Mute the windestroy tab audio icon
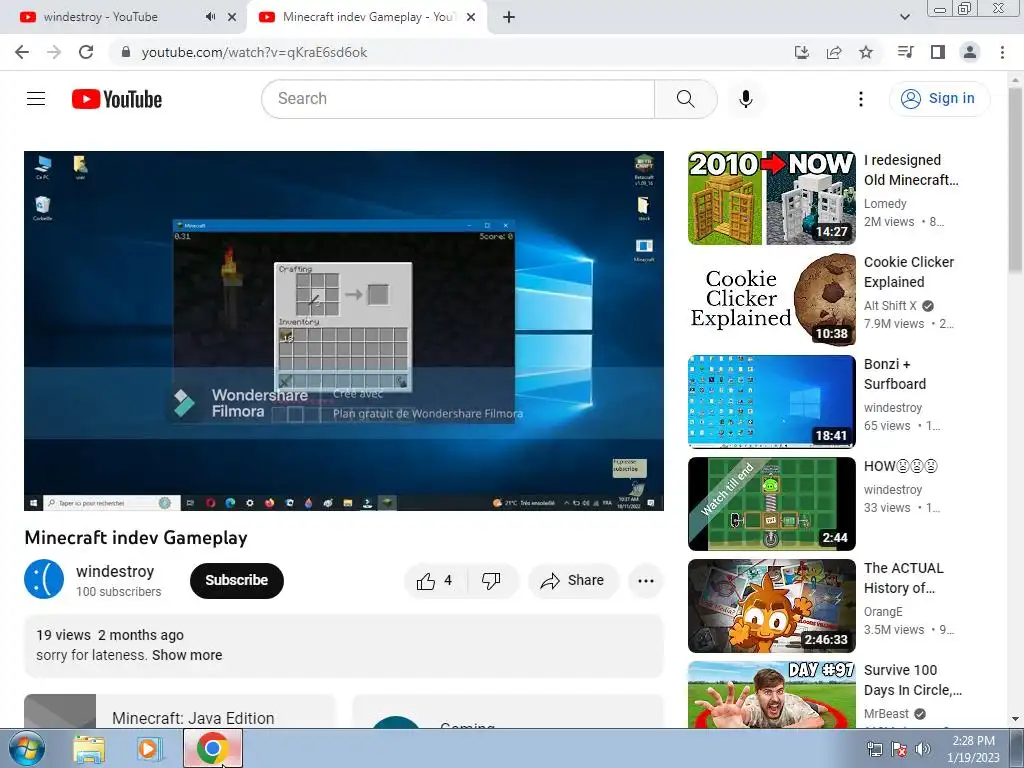The width and height of the screenshot is (1024, 768). [210, 17]
